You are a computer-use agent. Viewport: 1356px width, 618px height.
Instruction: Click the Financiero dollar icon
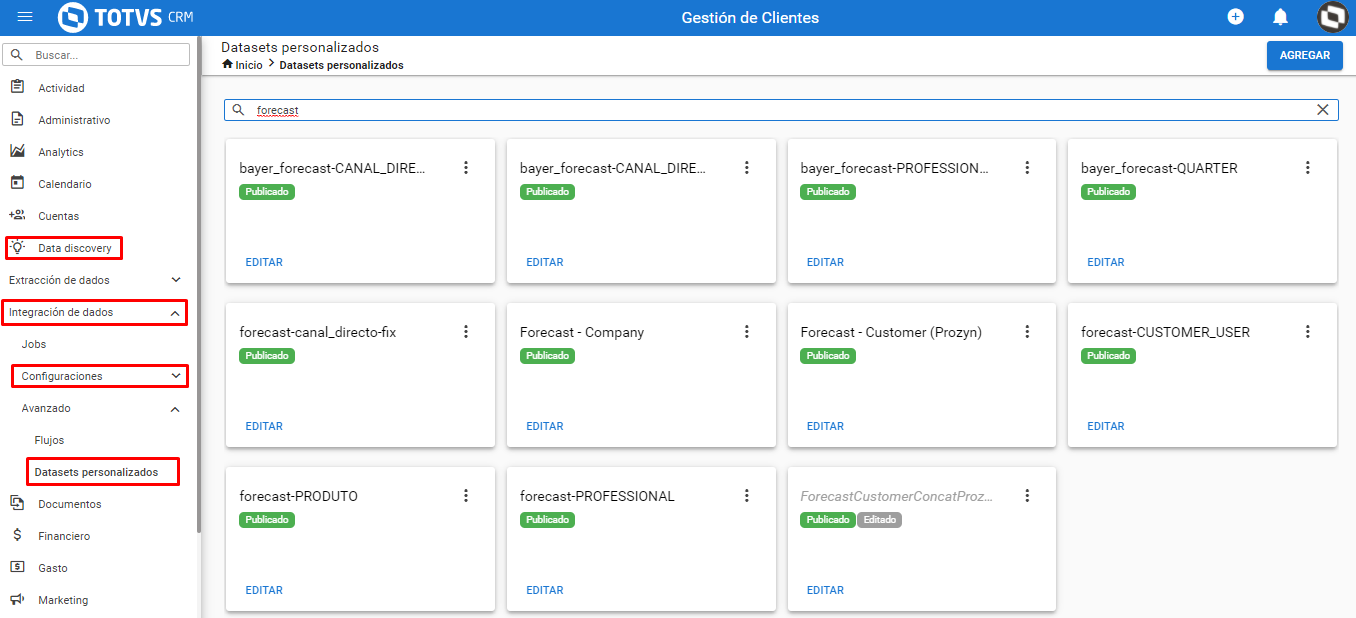pyautogui.click(x=17, y=535)
